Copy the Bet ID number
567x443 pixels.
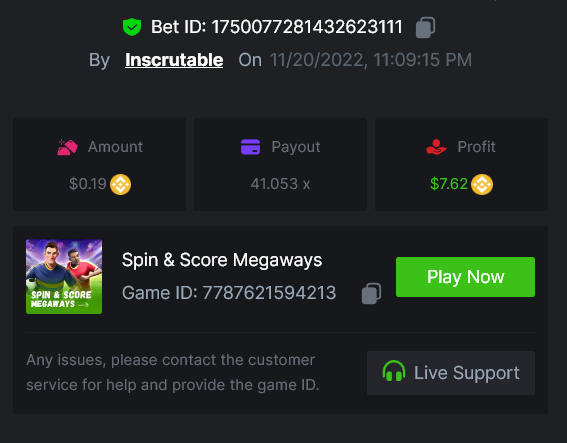pos(425,27)
